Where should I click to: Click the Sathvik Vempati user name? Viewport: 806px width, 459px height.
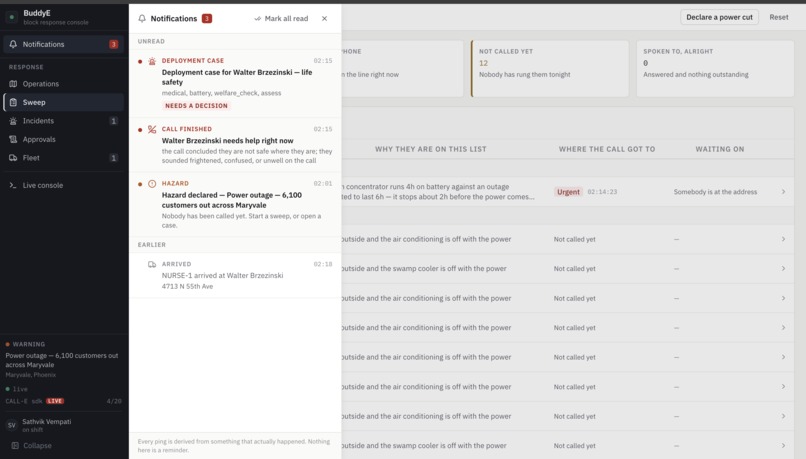click(47, 421)
